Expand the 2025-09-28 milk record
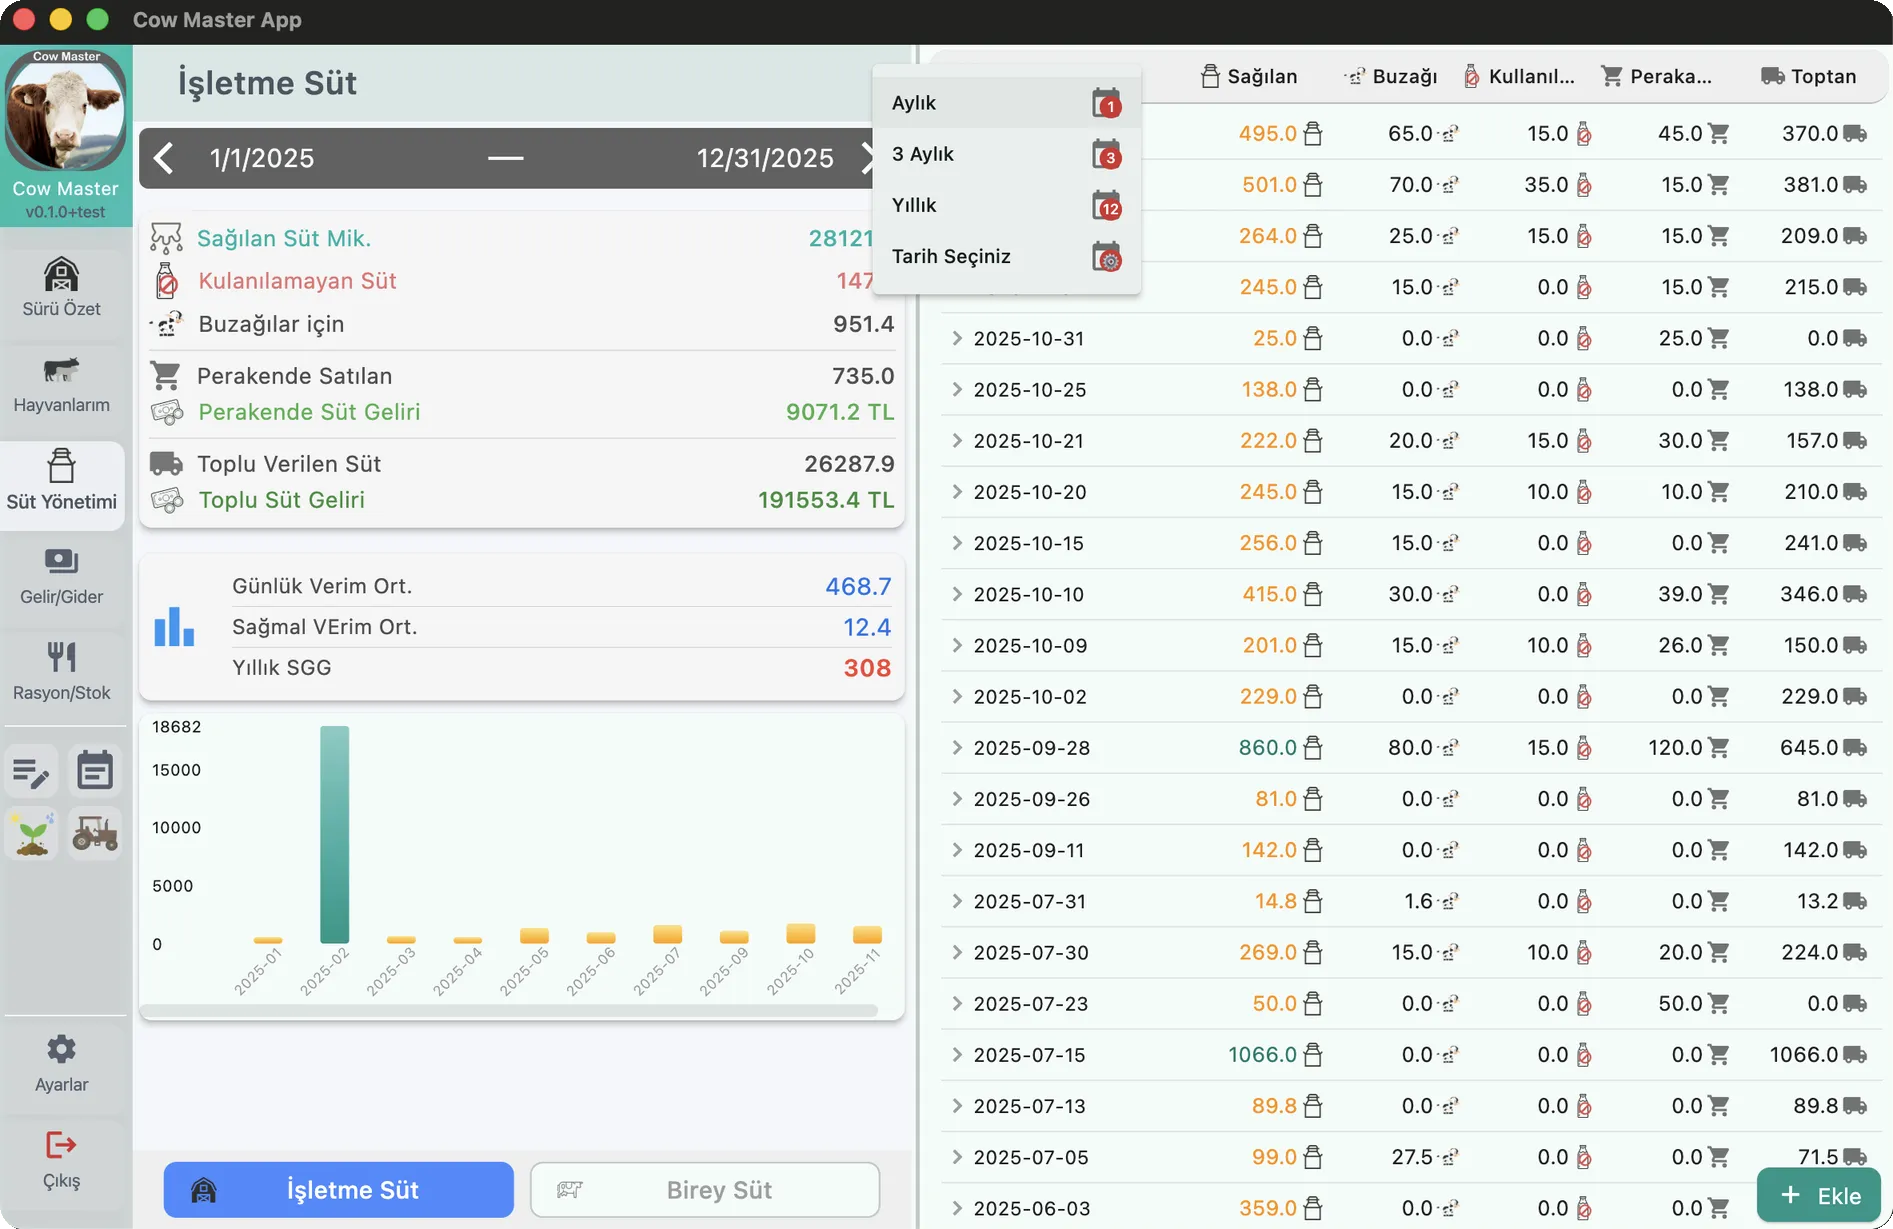The width and height of the screenshot is (1893, 1229). (x=957, y=748)
